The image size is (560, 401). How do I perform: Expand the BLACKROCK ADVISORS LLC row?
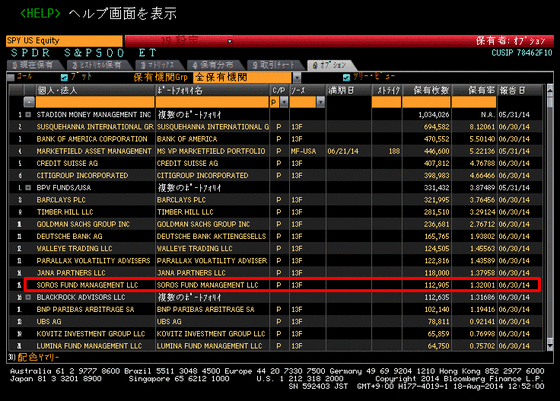coord(28,297)
